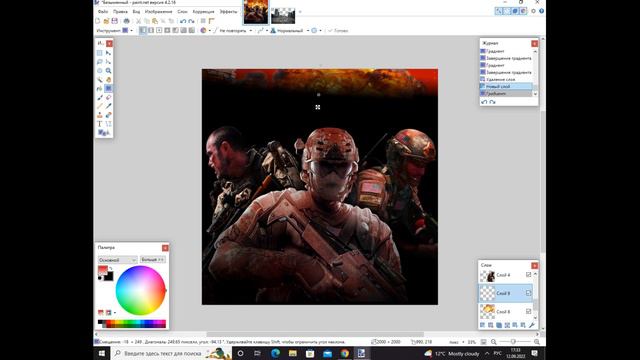
Task: Select the Pan hand tool
Action: point(109,80)
